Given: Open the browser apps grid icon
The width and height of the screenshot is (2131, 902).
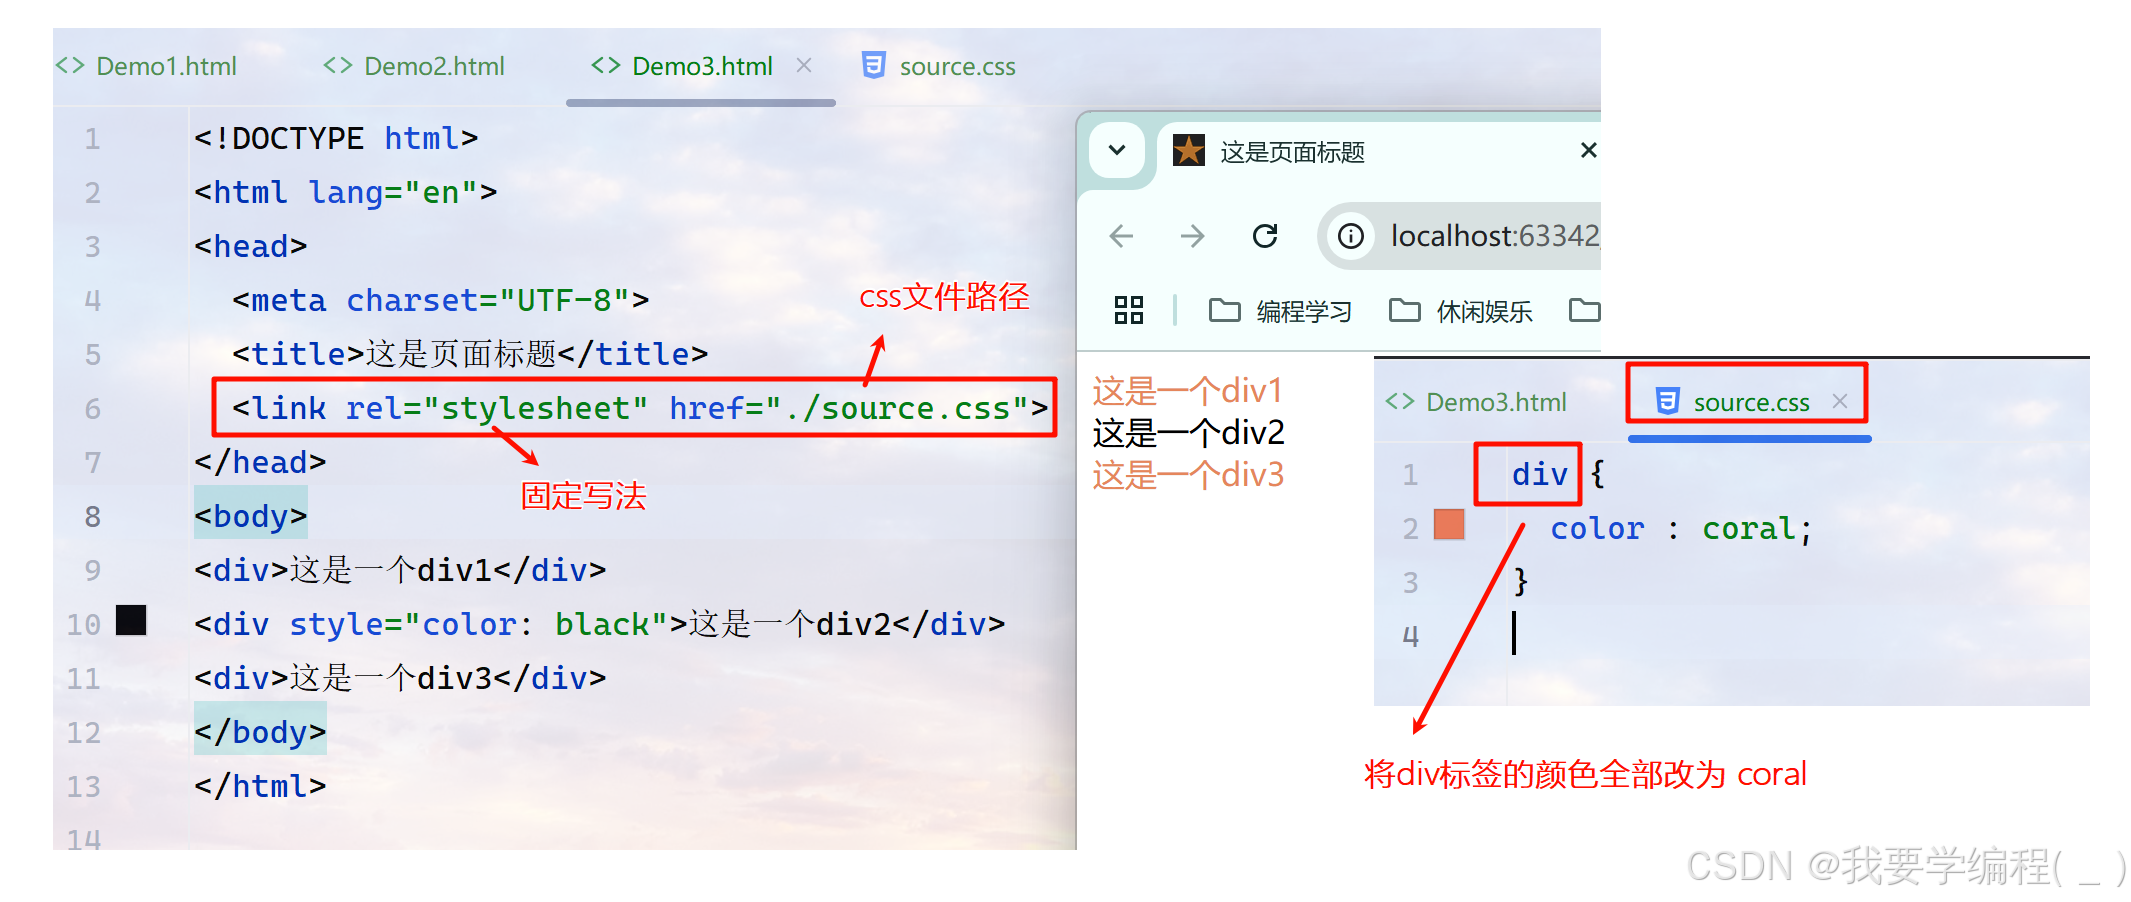Looking at the screenshot, I should click(1128, 310).
